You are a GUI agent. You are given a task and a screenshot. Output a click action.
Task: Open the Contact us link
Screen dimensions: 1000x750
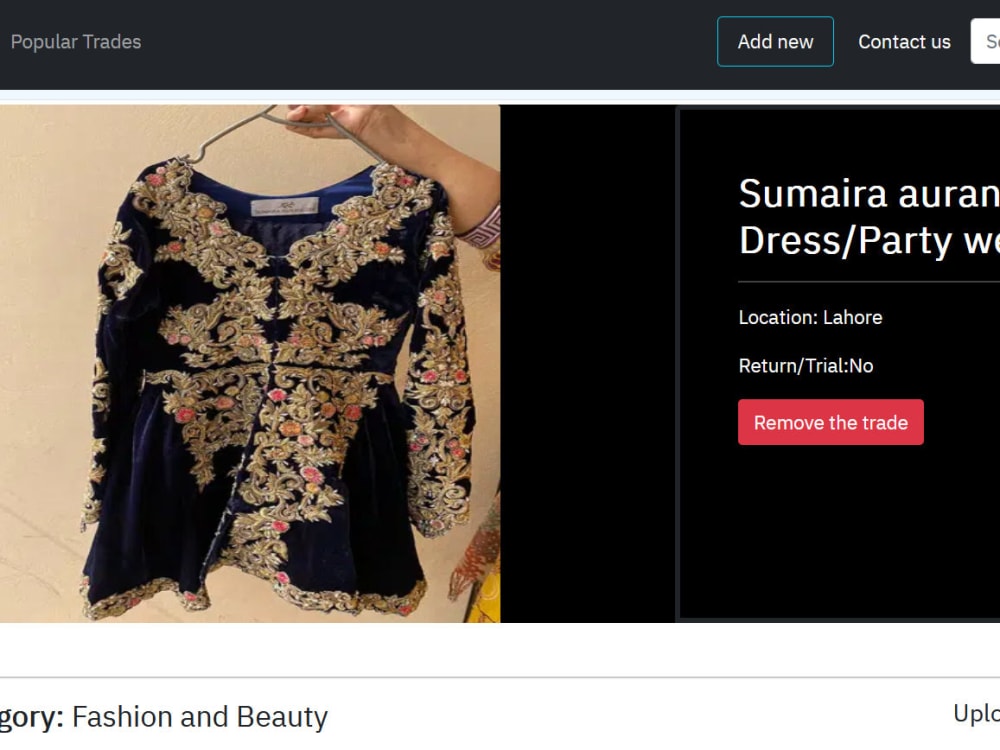pyautogui.click(x=904, y=42)
